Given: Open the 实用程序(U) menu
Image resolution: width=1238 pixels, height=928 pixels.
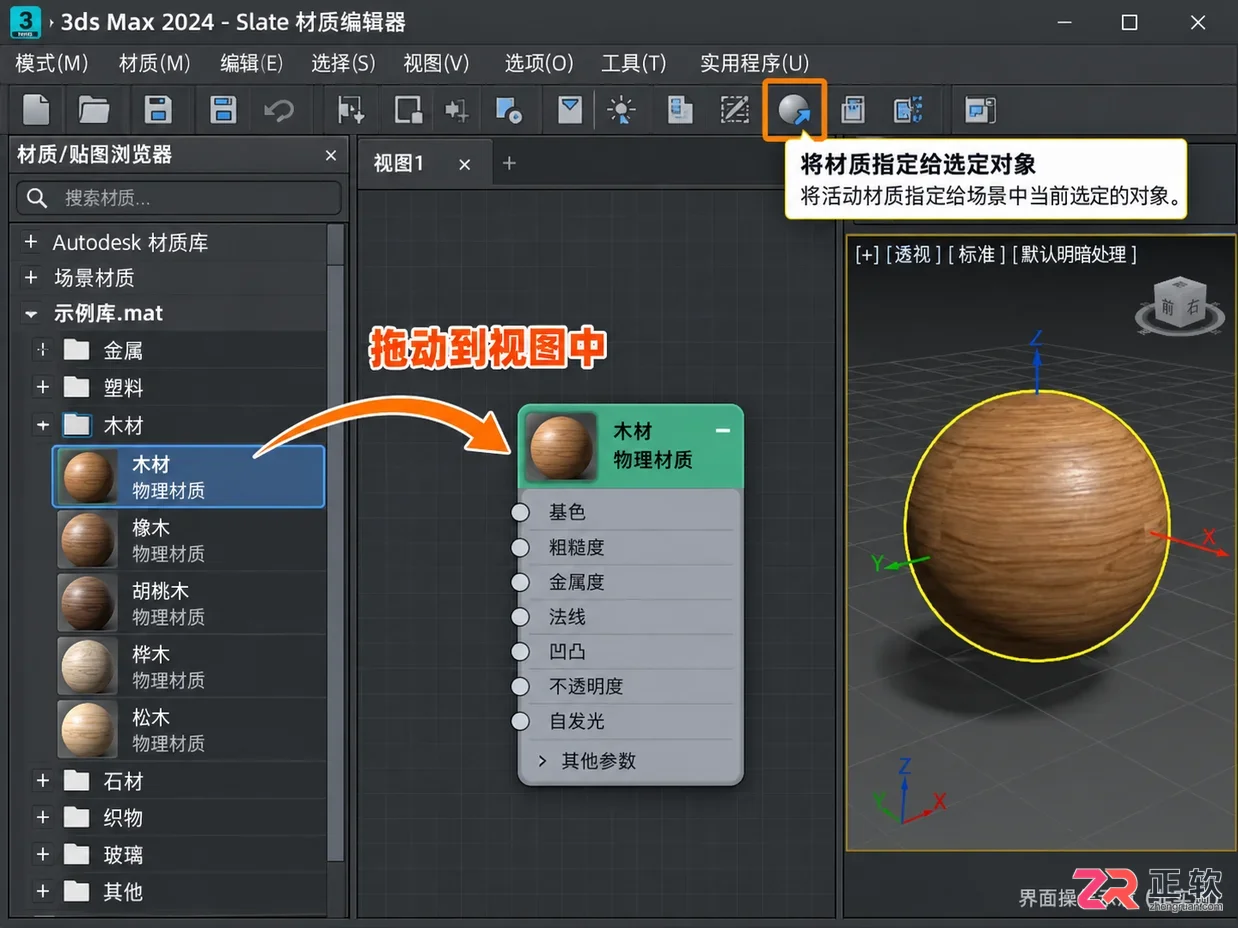Looking at the screenshot, I should click(754, 63).
